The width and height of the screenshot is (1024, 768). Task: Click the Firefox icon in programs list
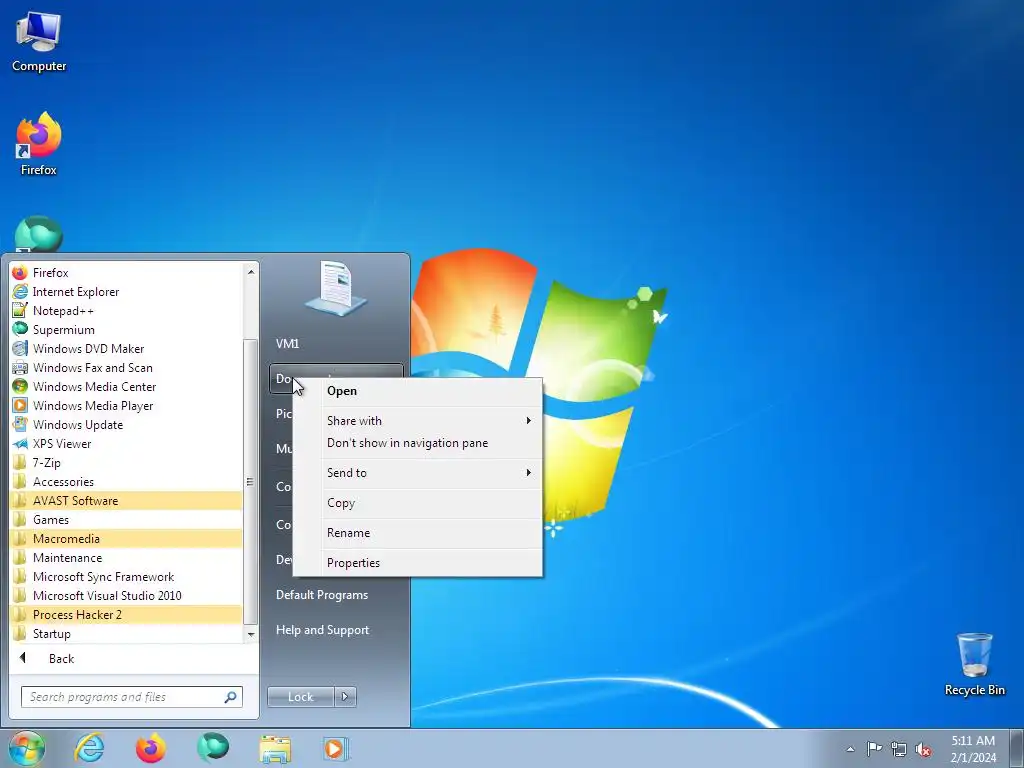click(20, 272)
